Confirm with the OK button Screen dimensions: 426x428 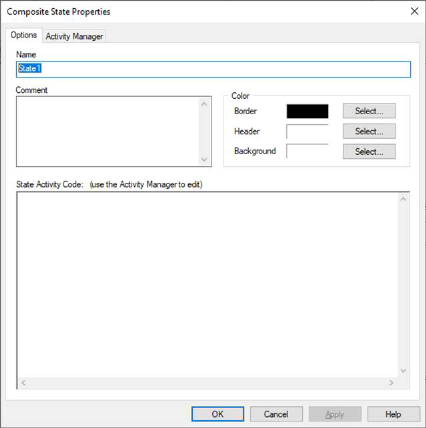point(218,414)
